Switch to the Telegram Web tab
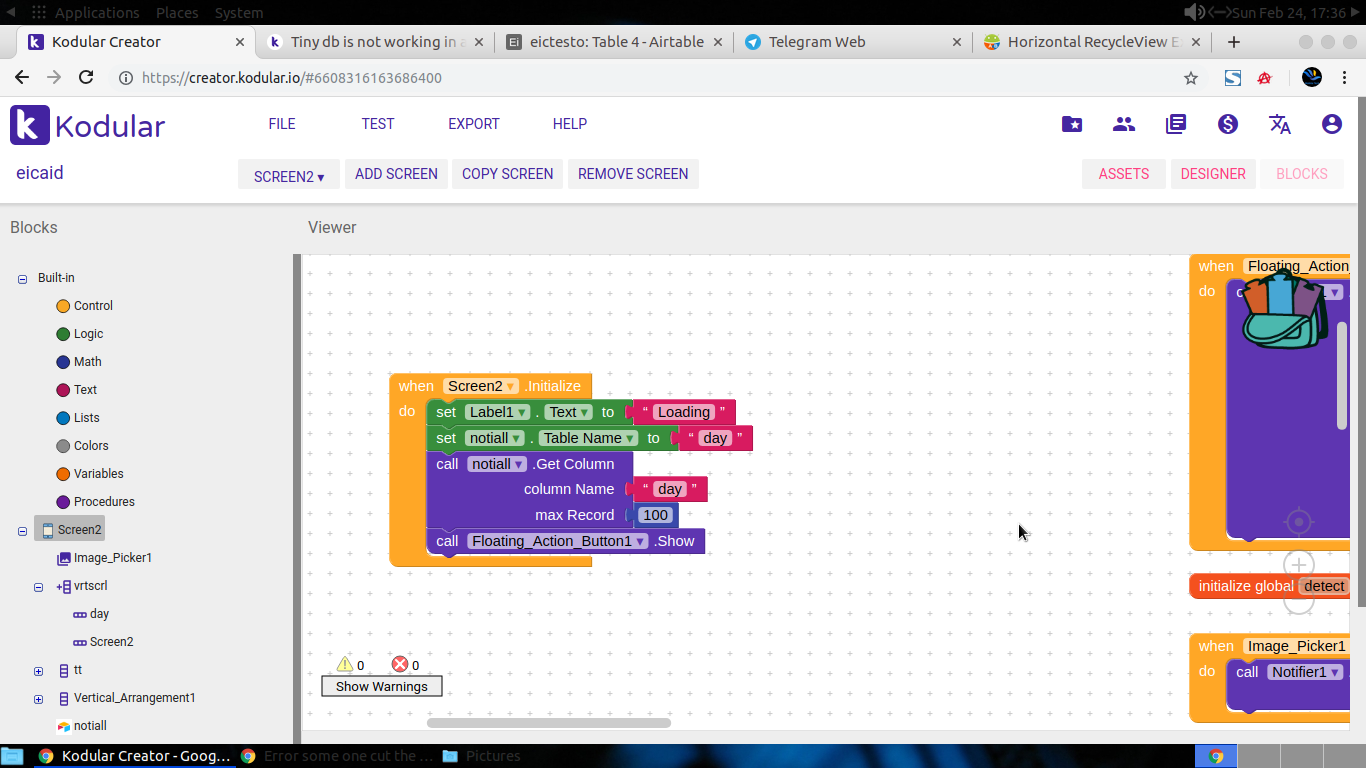1366x768 pixels. pos(817,42)
